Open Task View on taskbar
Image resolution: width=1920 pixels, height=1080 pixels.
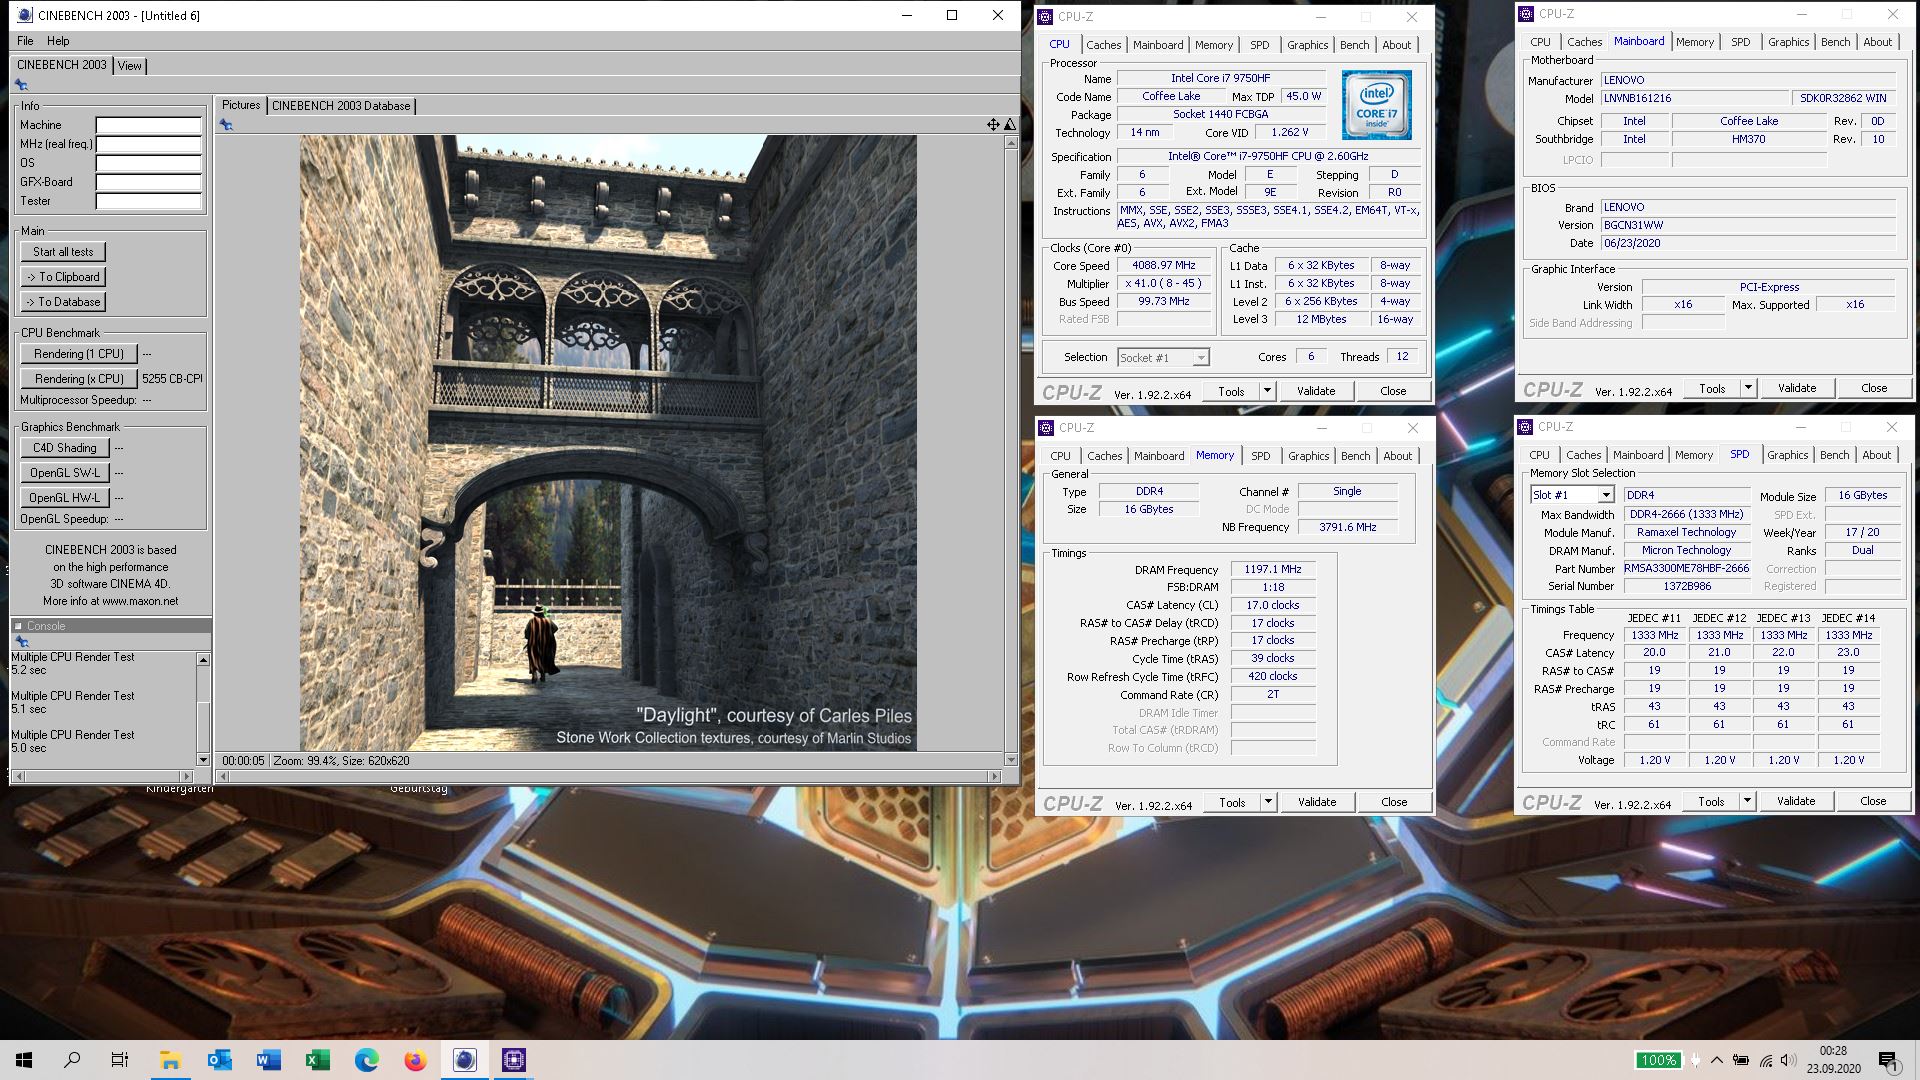[x=120, y=1060]
